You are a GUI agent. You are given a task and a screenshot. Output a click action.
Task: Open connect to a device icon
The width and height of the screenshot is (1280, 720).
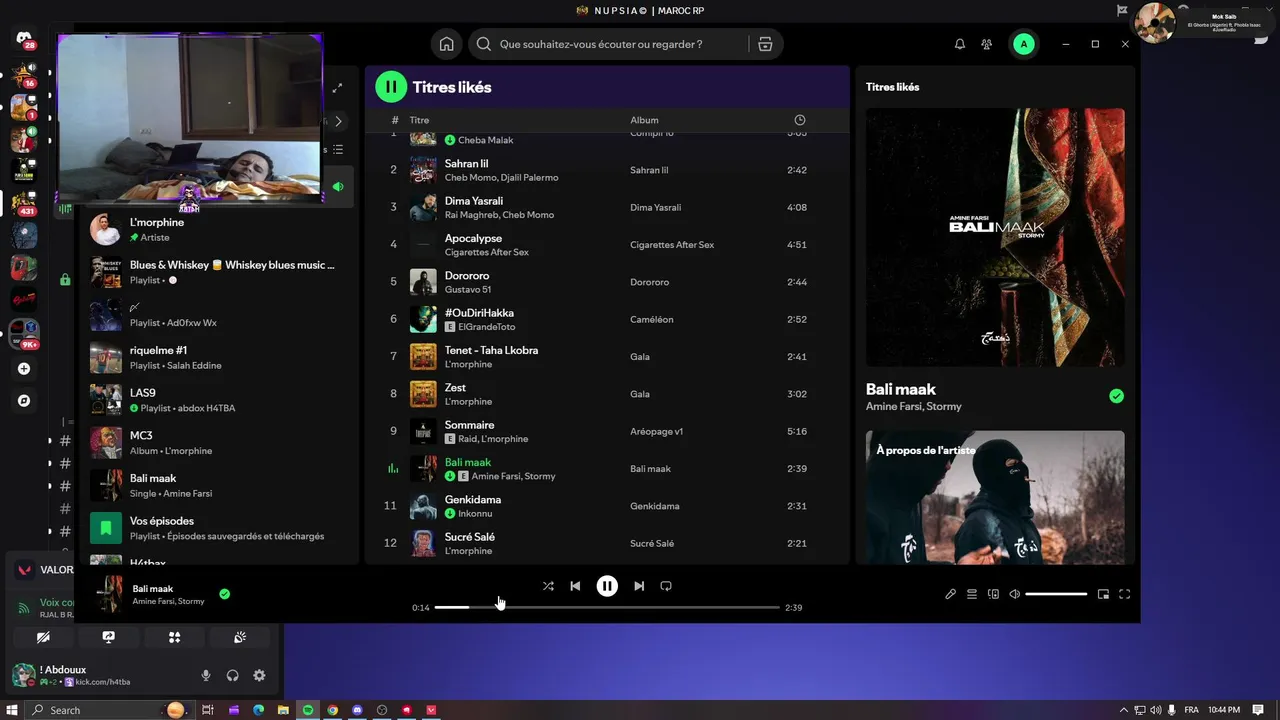[993, 594]
